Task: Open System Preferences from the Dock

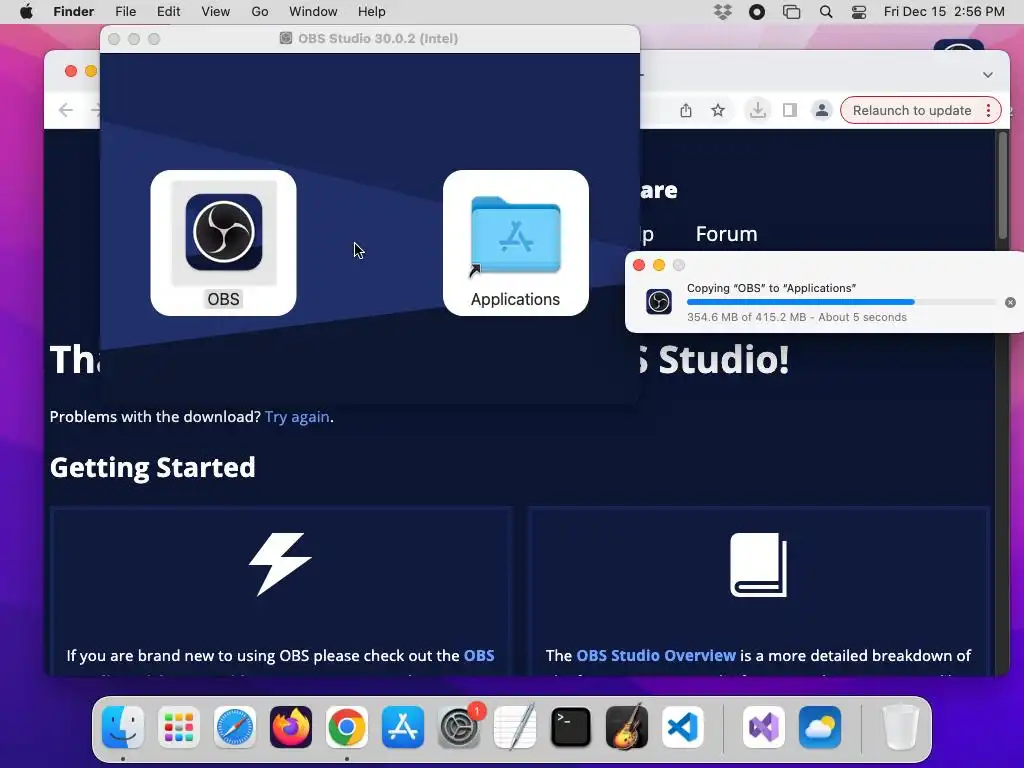Action: pyautogui.click(x=459, y=727)
